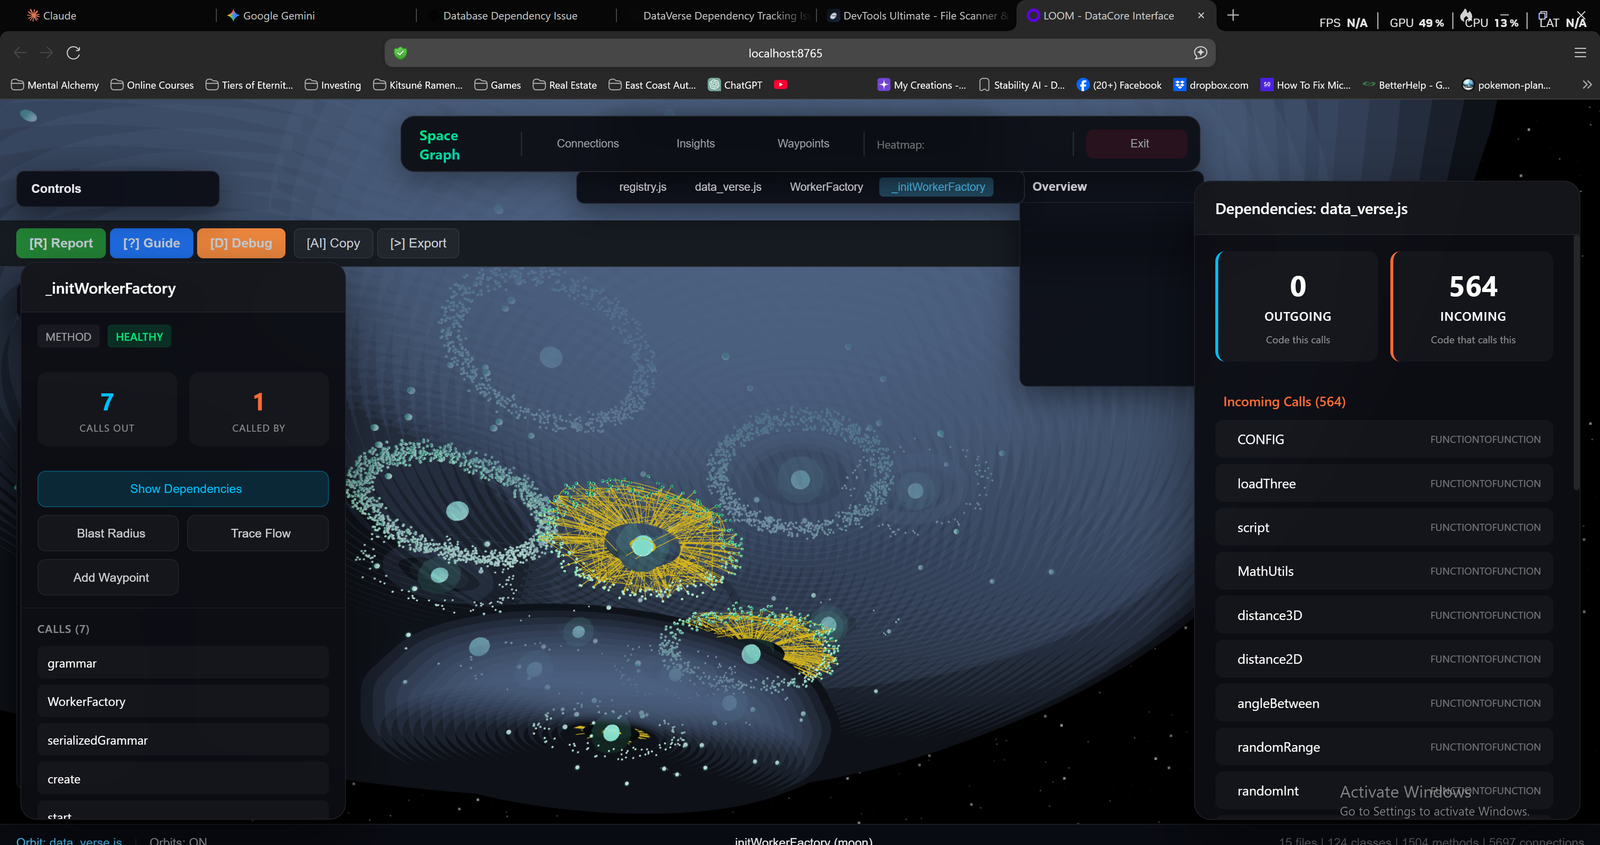Select Space Graph in top menu
1600x845 pixels.
tap(439, 145)
